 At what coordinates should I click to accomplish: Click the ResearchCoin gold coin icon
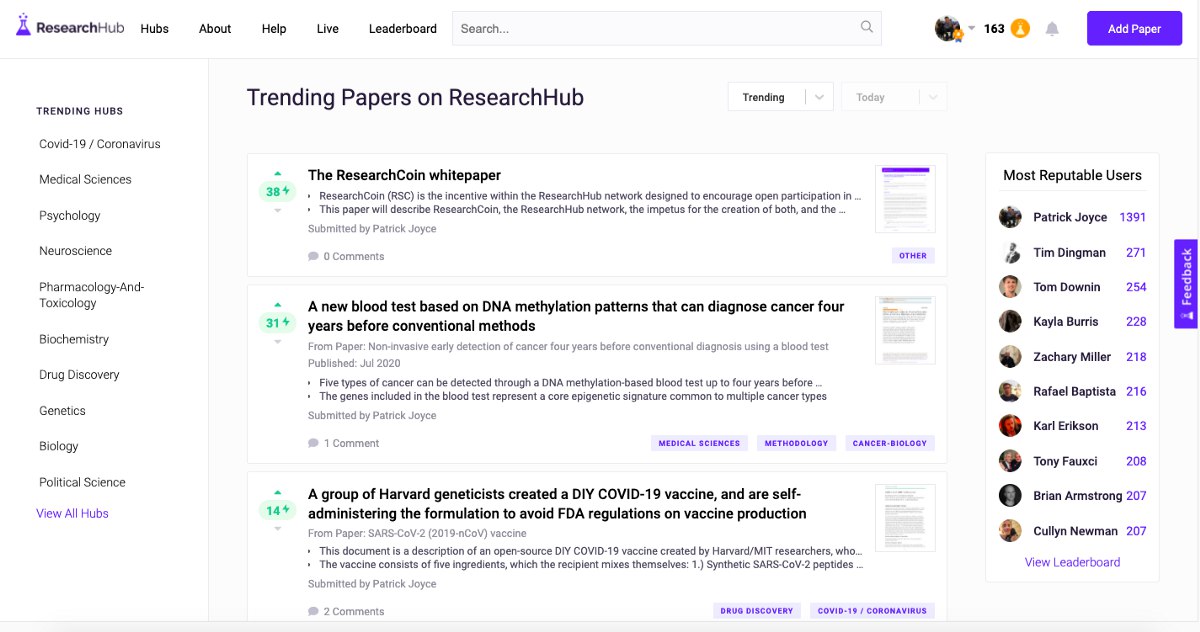[x=1020, y=28]
